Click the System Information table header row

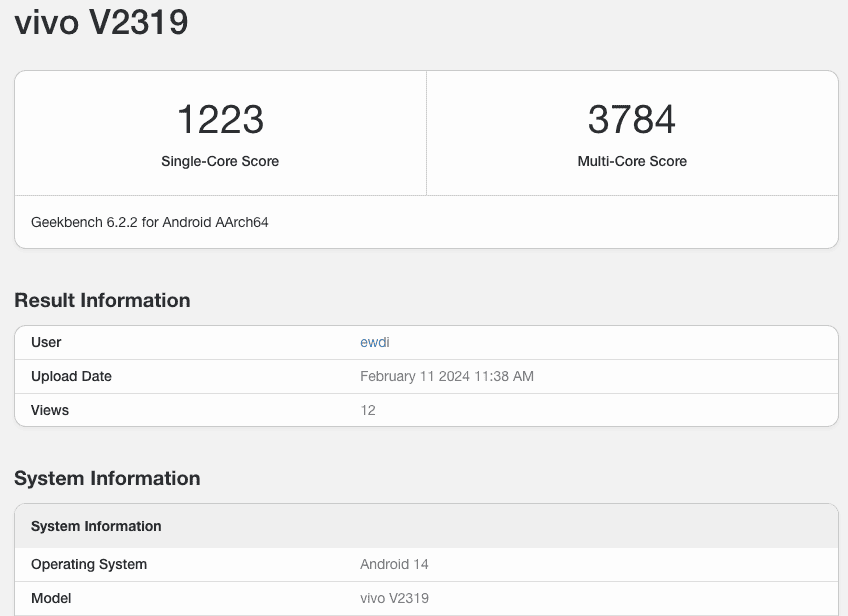point(426,526)
